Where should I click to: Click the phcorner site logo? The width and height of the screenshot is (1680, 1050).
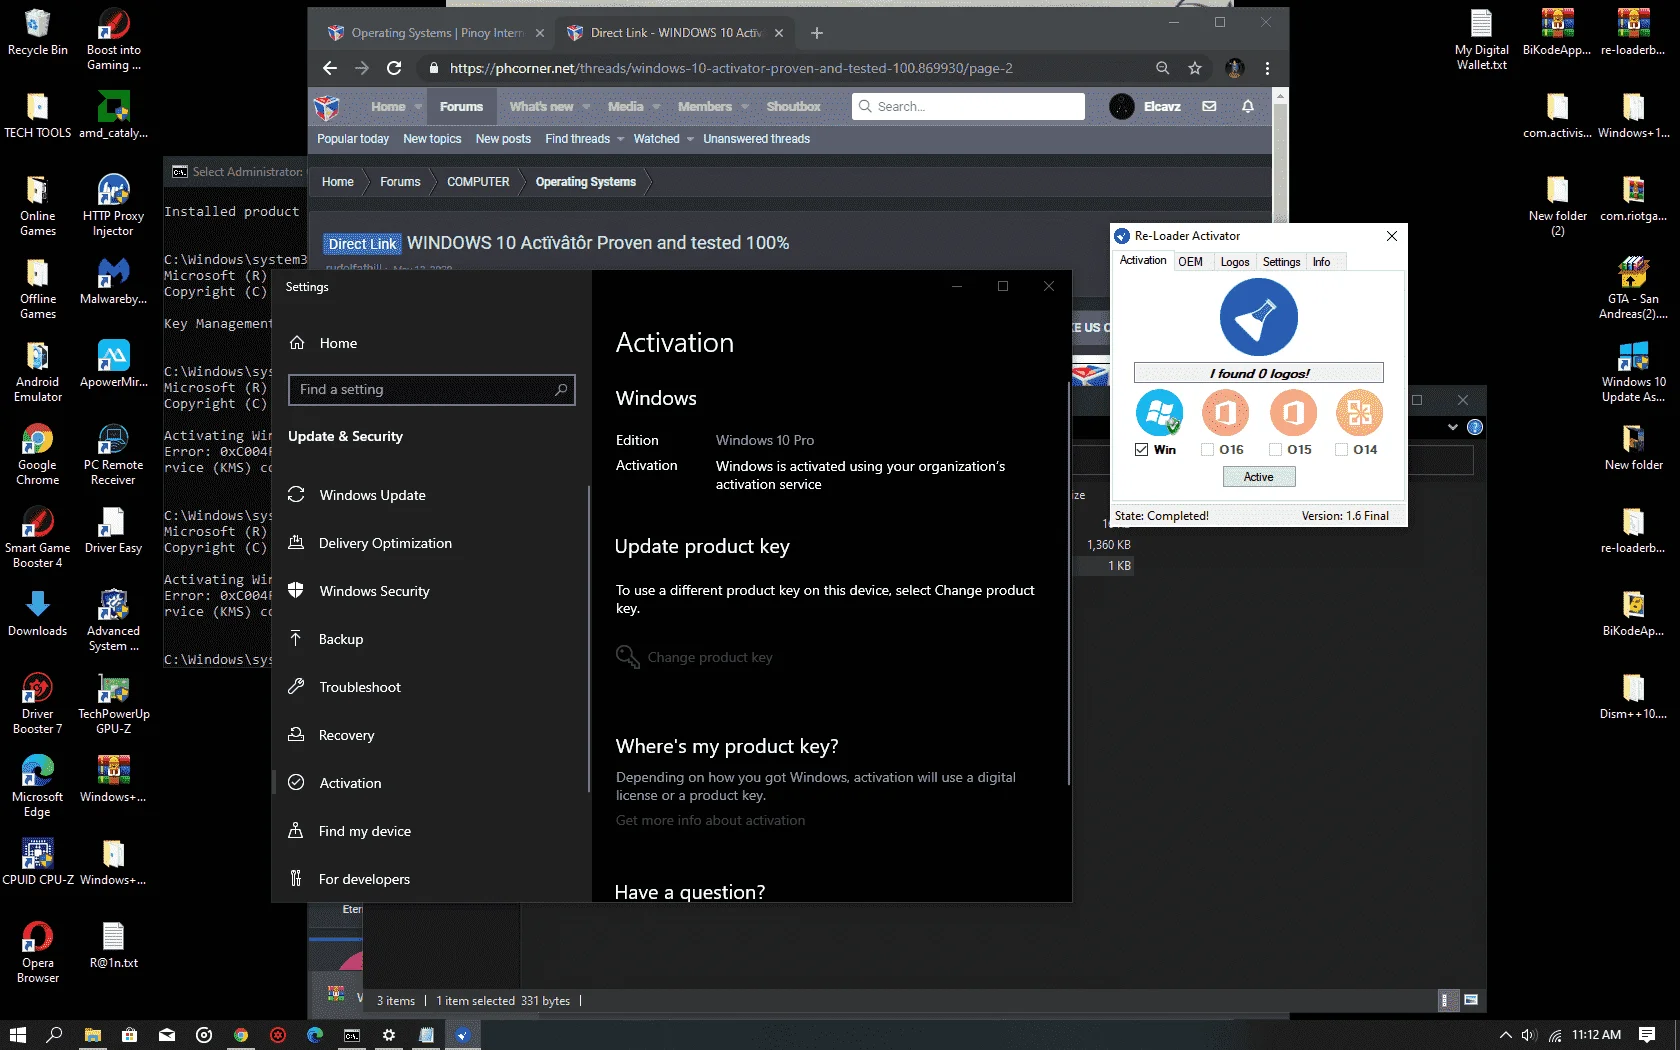coord(327,107)
